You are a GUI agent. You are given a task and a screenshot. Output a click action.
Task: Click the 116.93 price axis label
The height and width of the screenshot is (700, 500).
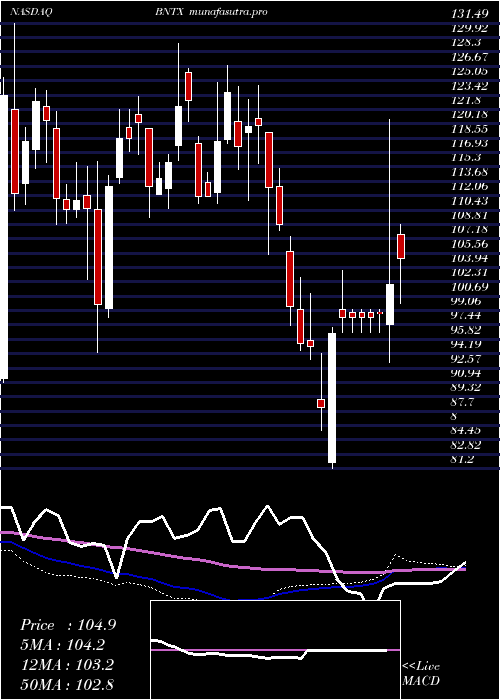[x=470, y=143]
